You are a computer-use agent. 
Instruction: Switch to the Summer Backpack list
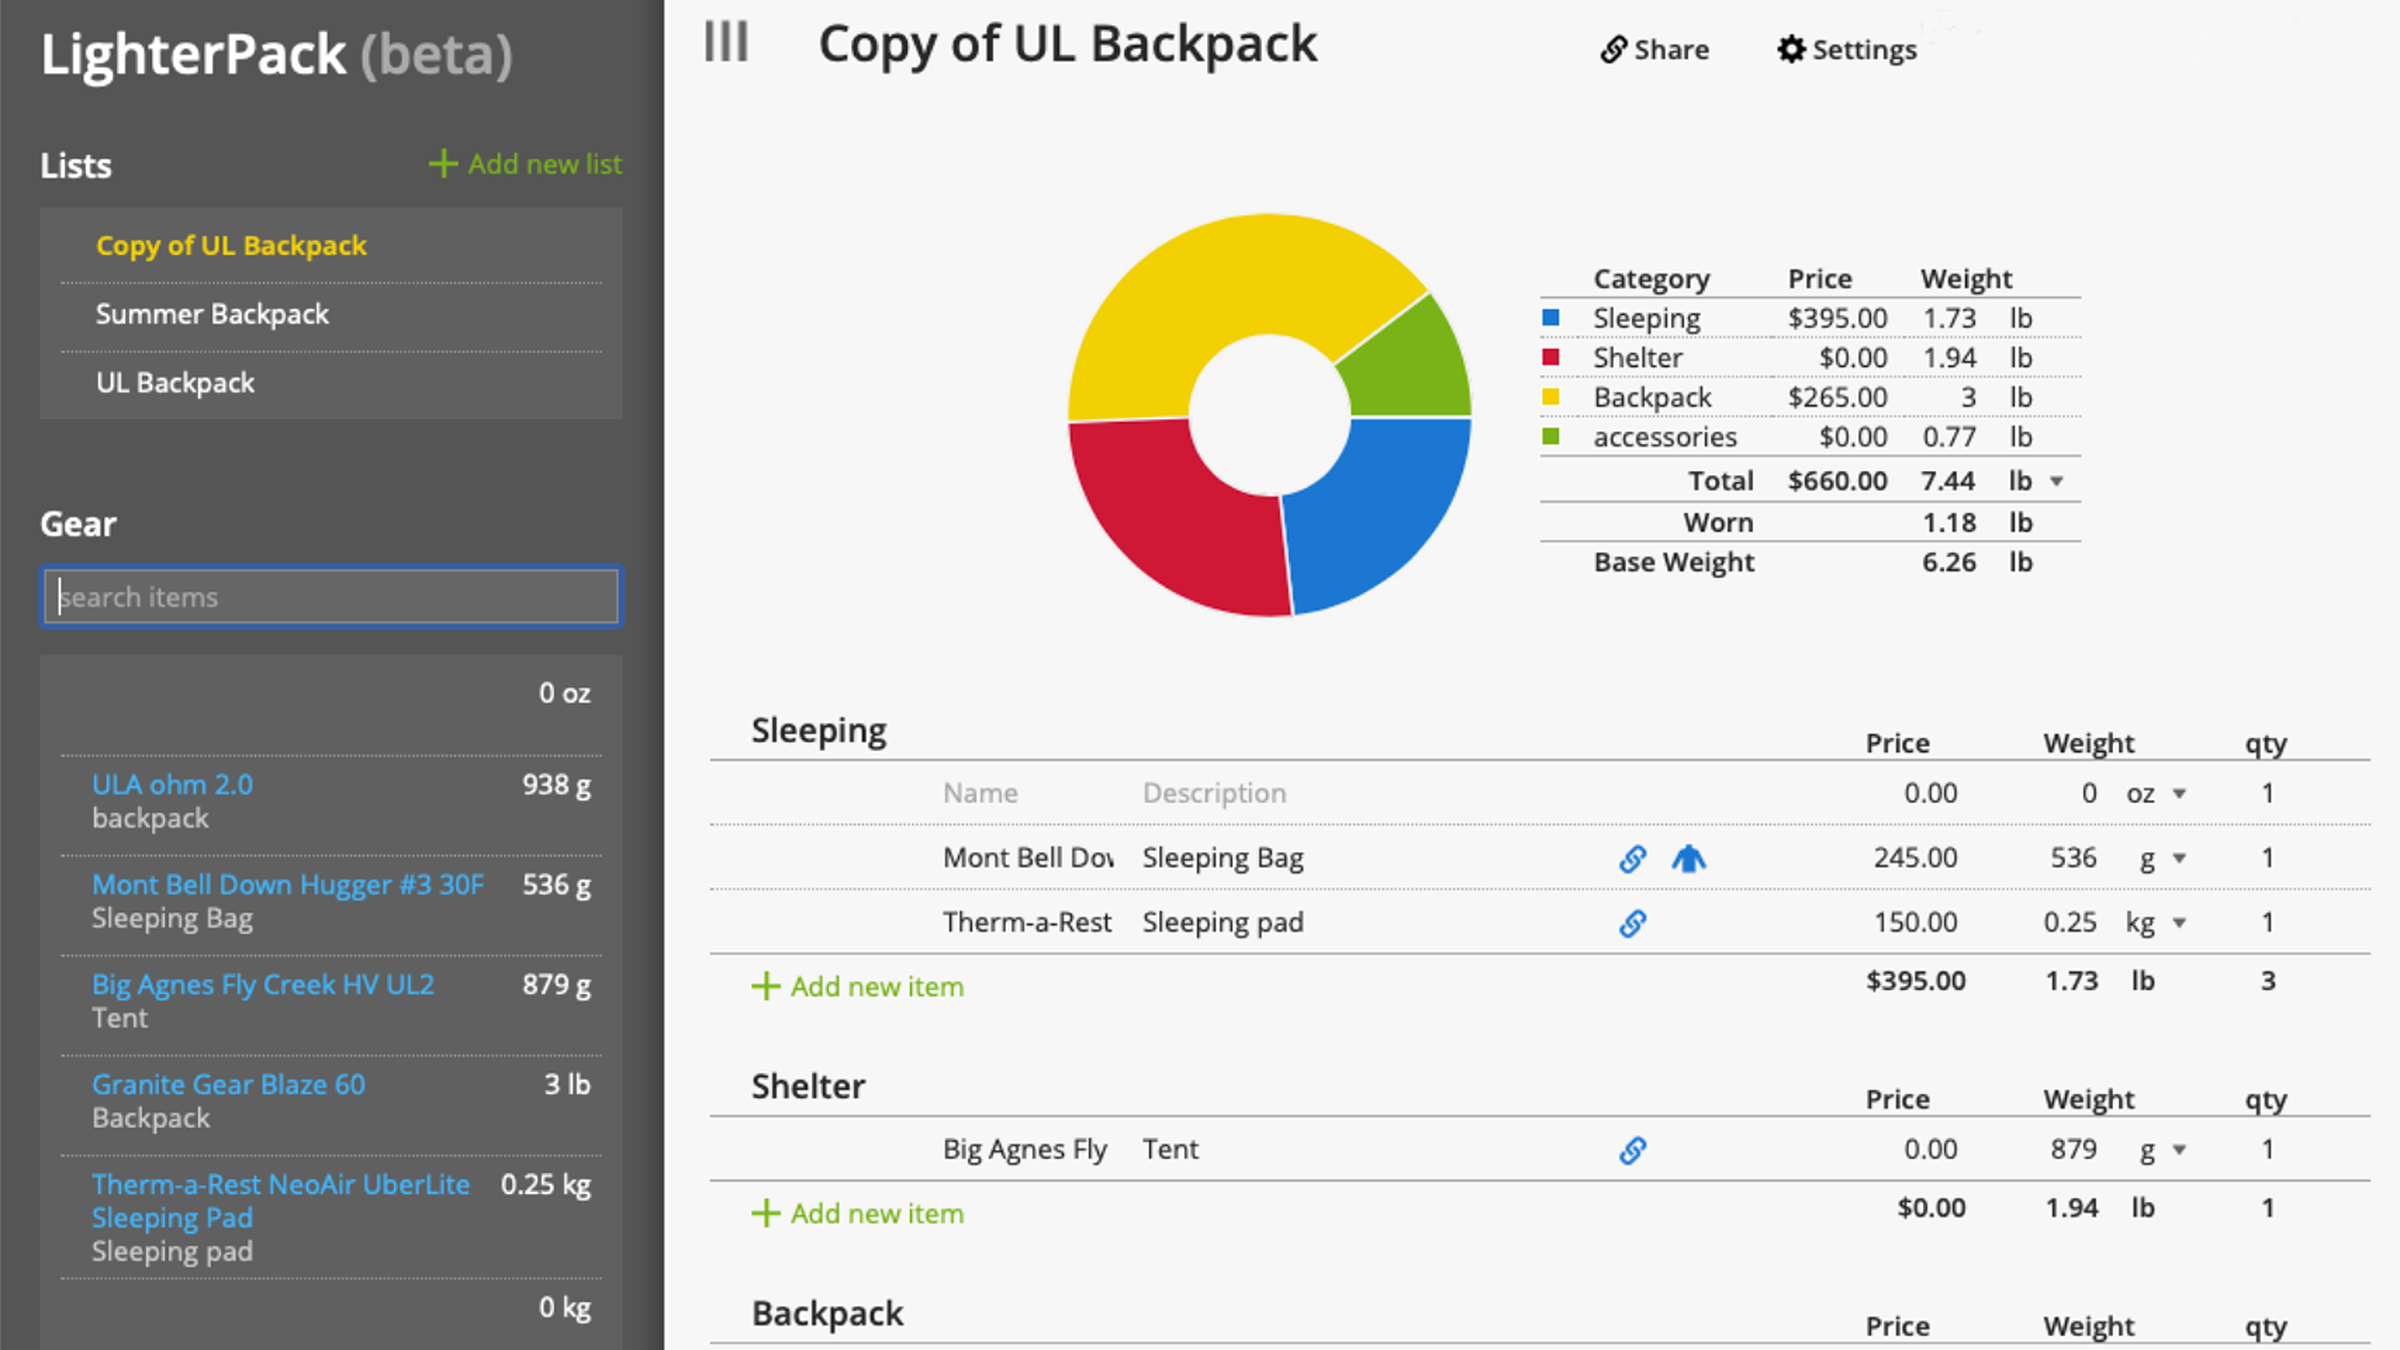(x=211, y=313)
